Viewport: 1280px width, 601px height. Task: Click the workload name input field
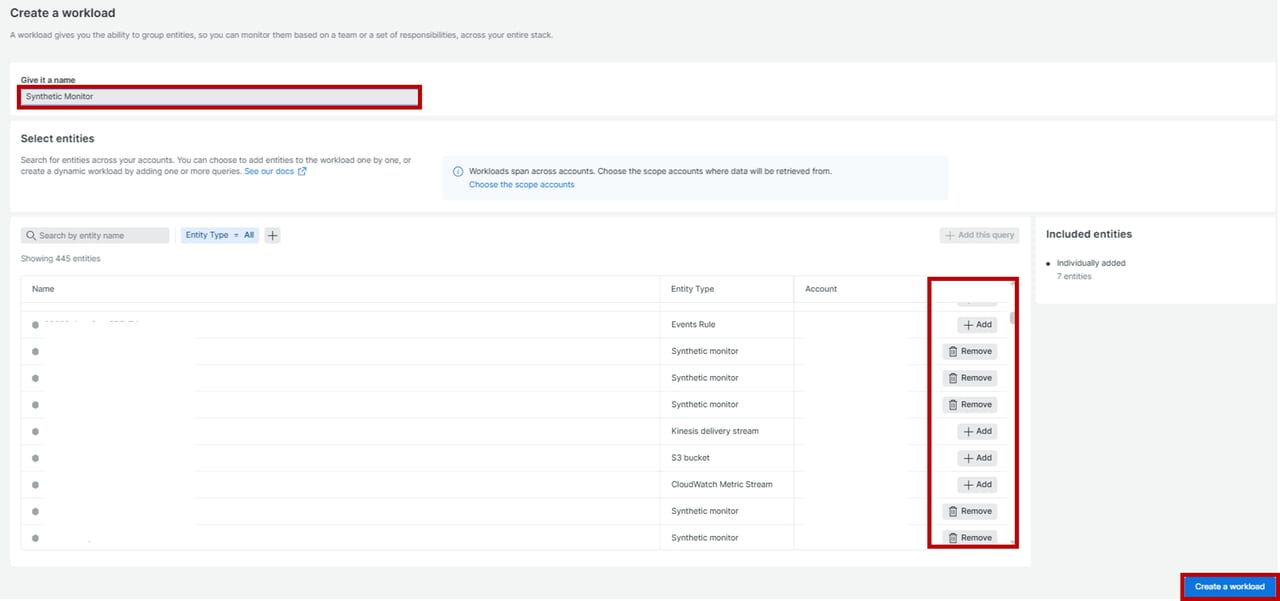(x=219, y=97)
